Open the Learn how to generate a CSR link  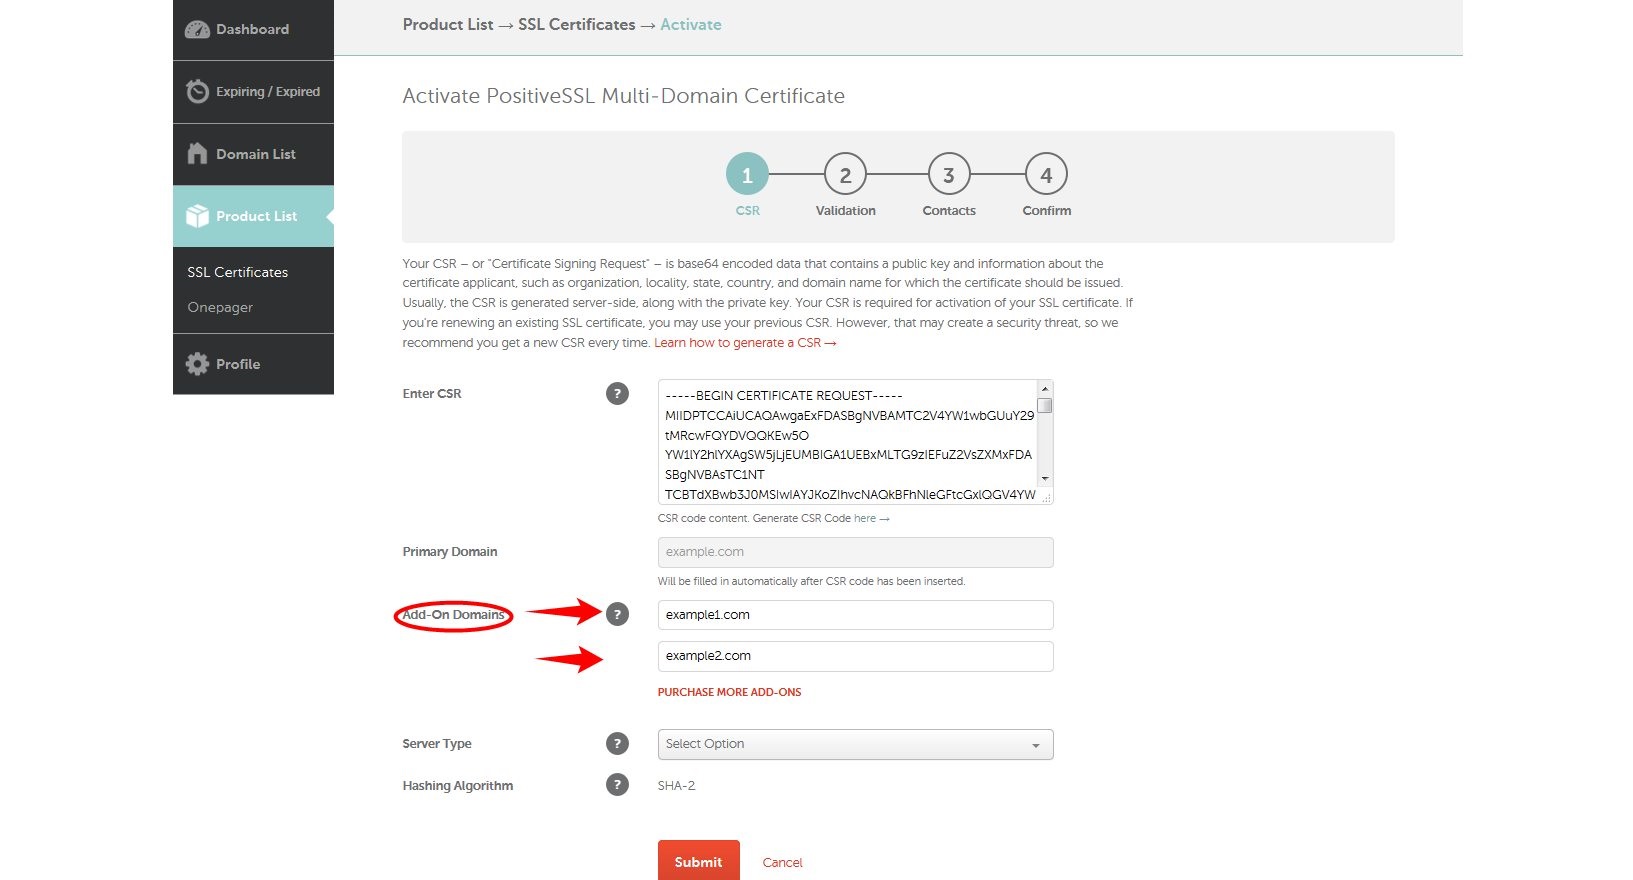click(x=738, y=342)
